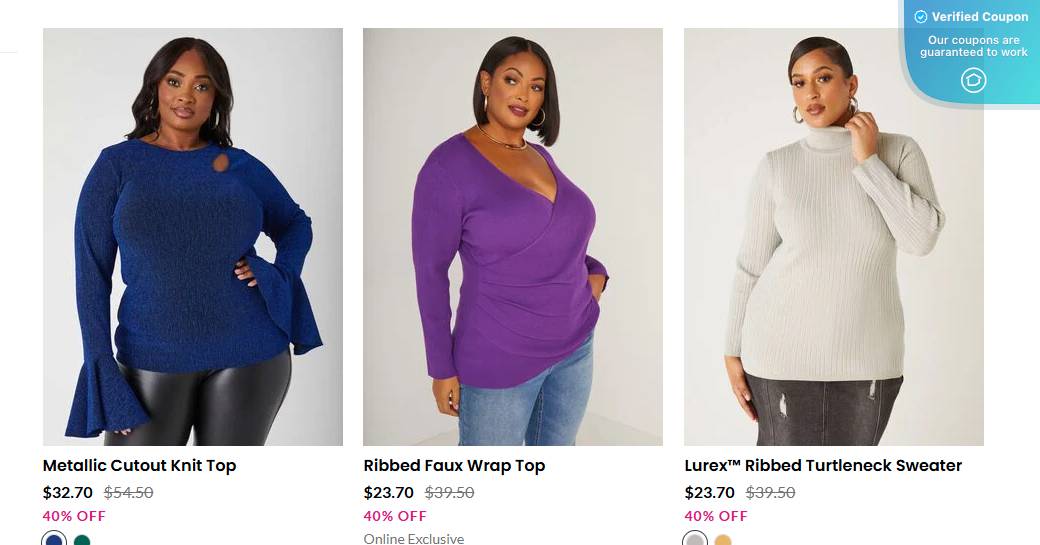The image size is (1040, 545).
Task: Click the 'Our coupons are guaranteed to work' text
Action: click(x=973, y=46)
